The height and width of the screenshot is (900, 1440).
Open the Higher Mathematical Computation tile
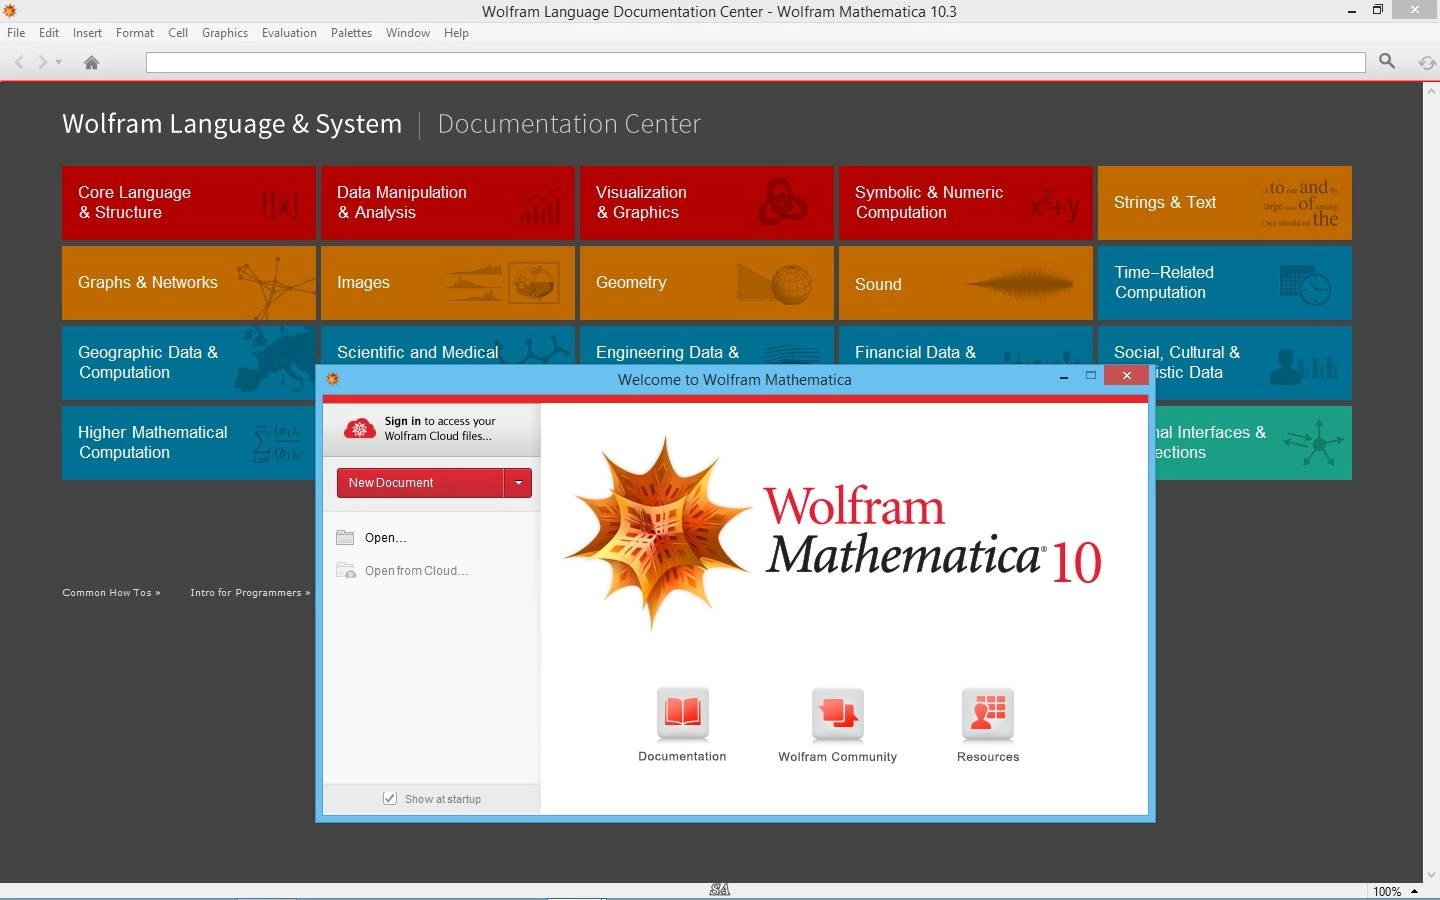click(x=189, y=443)
